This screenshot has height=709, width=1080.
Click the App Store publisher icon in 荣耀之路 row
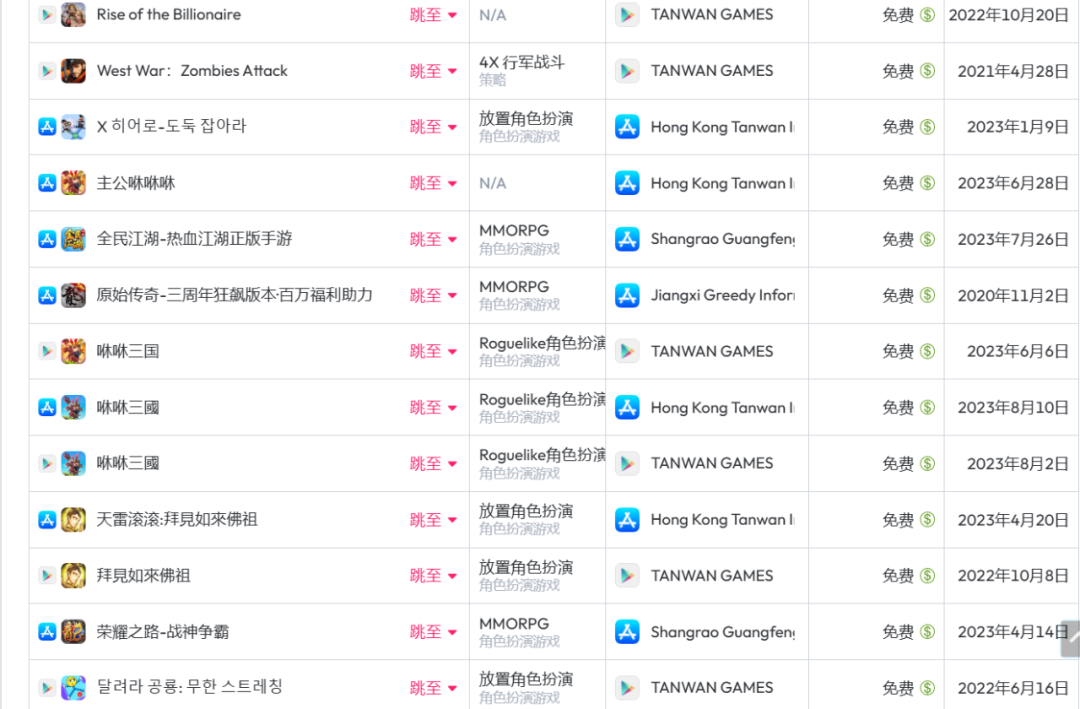(627, 632)
